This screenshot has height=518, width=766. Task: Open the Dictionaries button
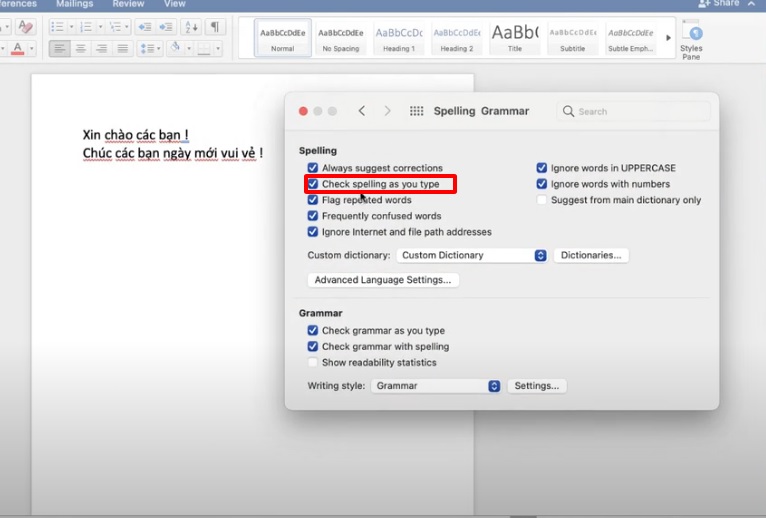coord(590,255)
